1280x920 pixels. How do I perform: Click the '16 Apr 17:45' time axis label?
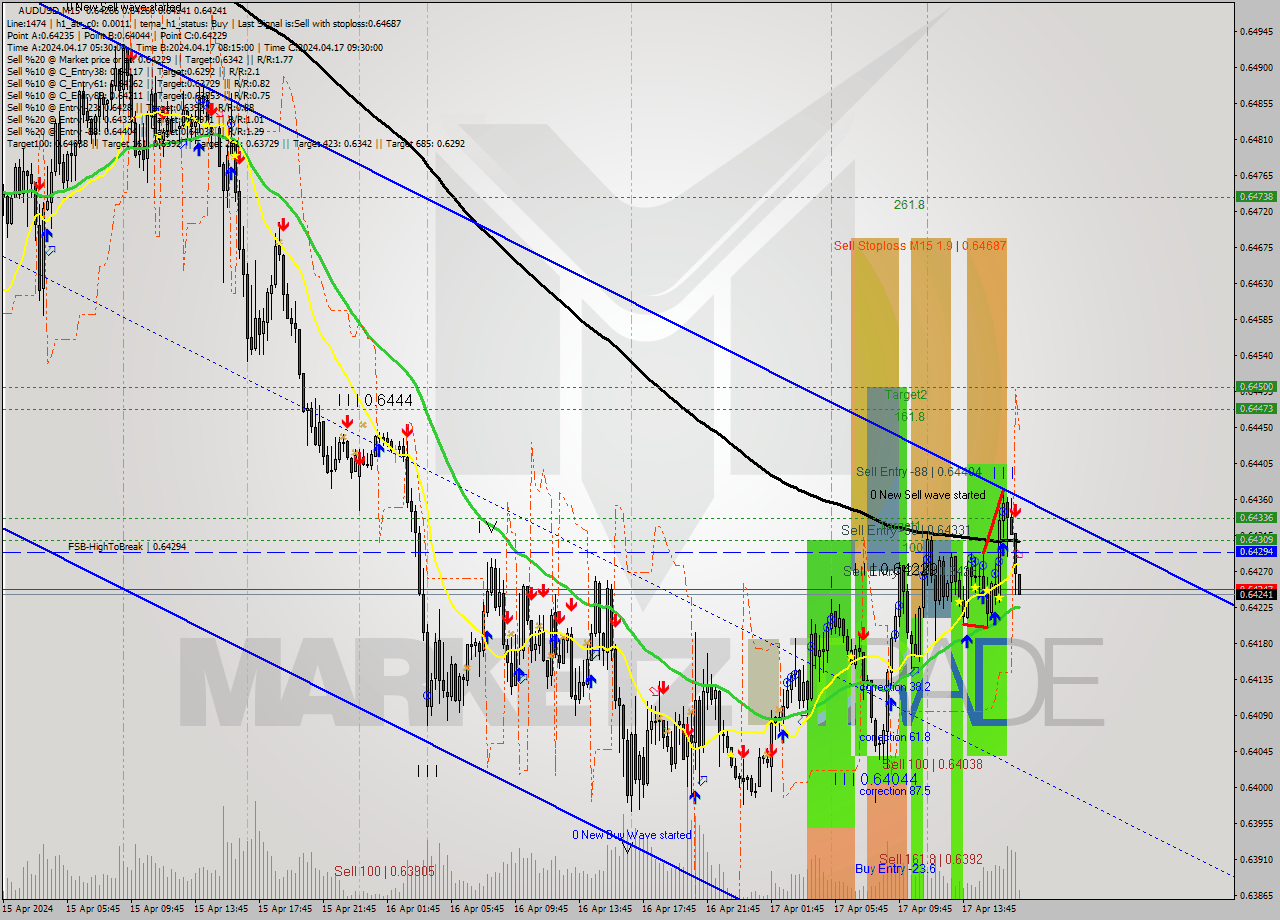(x=668, y=909)
